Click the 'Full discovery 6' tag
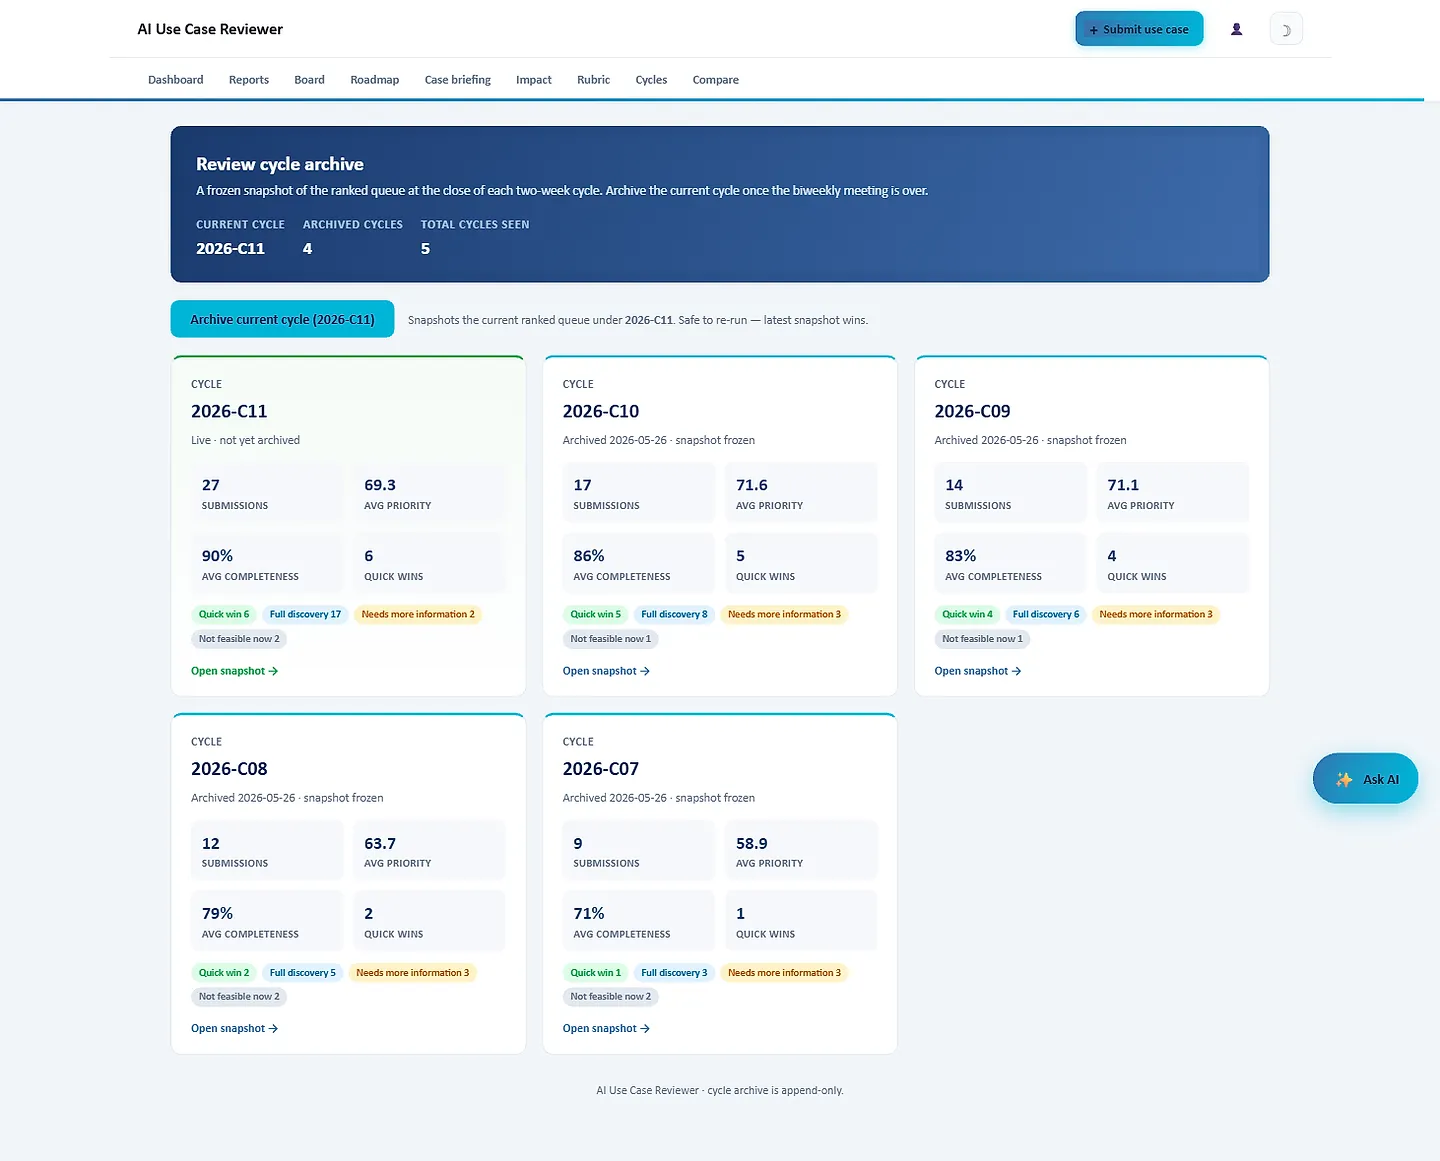Viewport: 1440px width, 1161px height. pyautogui.click(x=1046, y=614)
